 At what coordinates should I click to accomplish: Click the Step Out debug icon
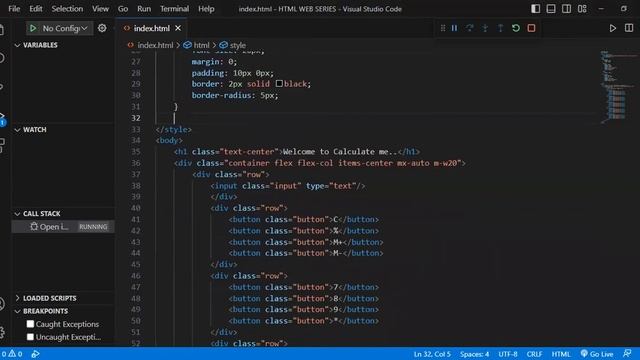pos(500,28)
